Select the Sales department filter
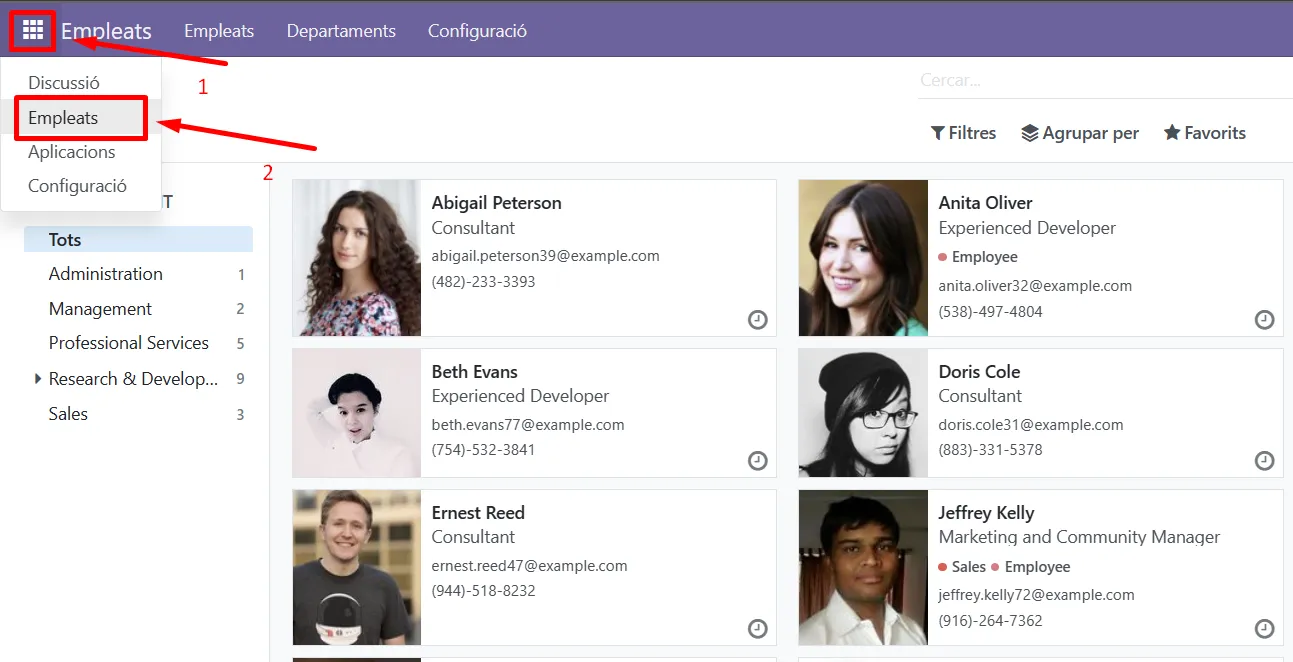This screenshot has width=1293, height=662. tap(68, 414)
